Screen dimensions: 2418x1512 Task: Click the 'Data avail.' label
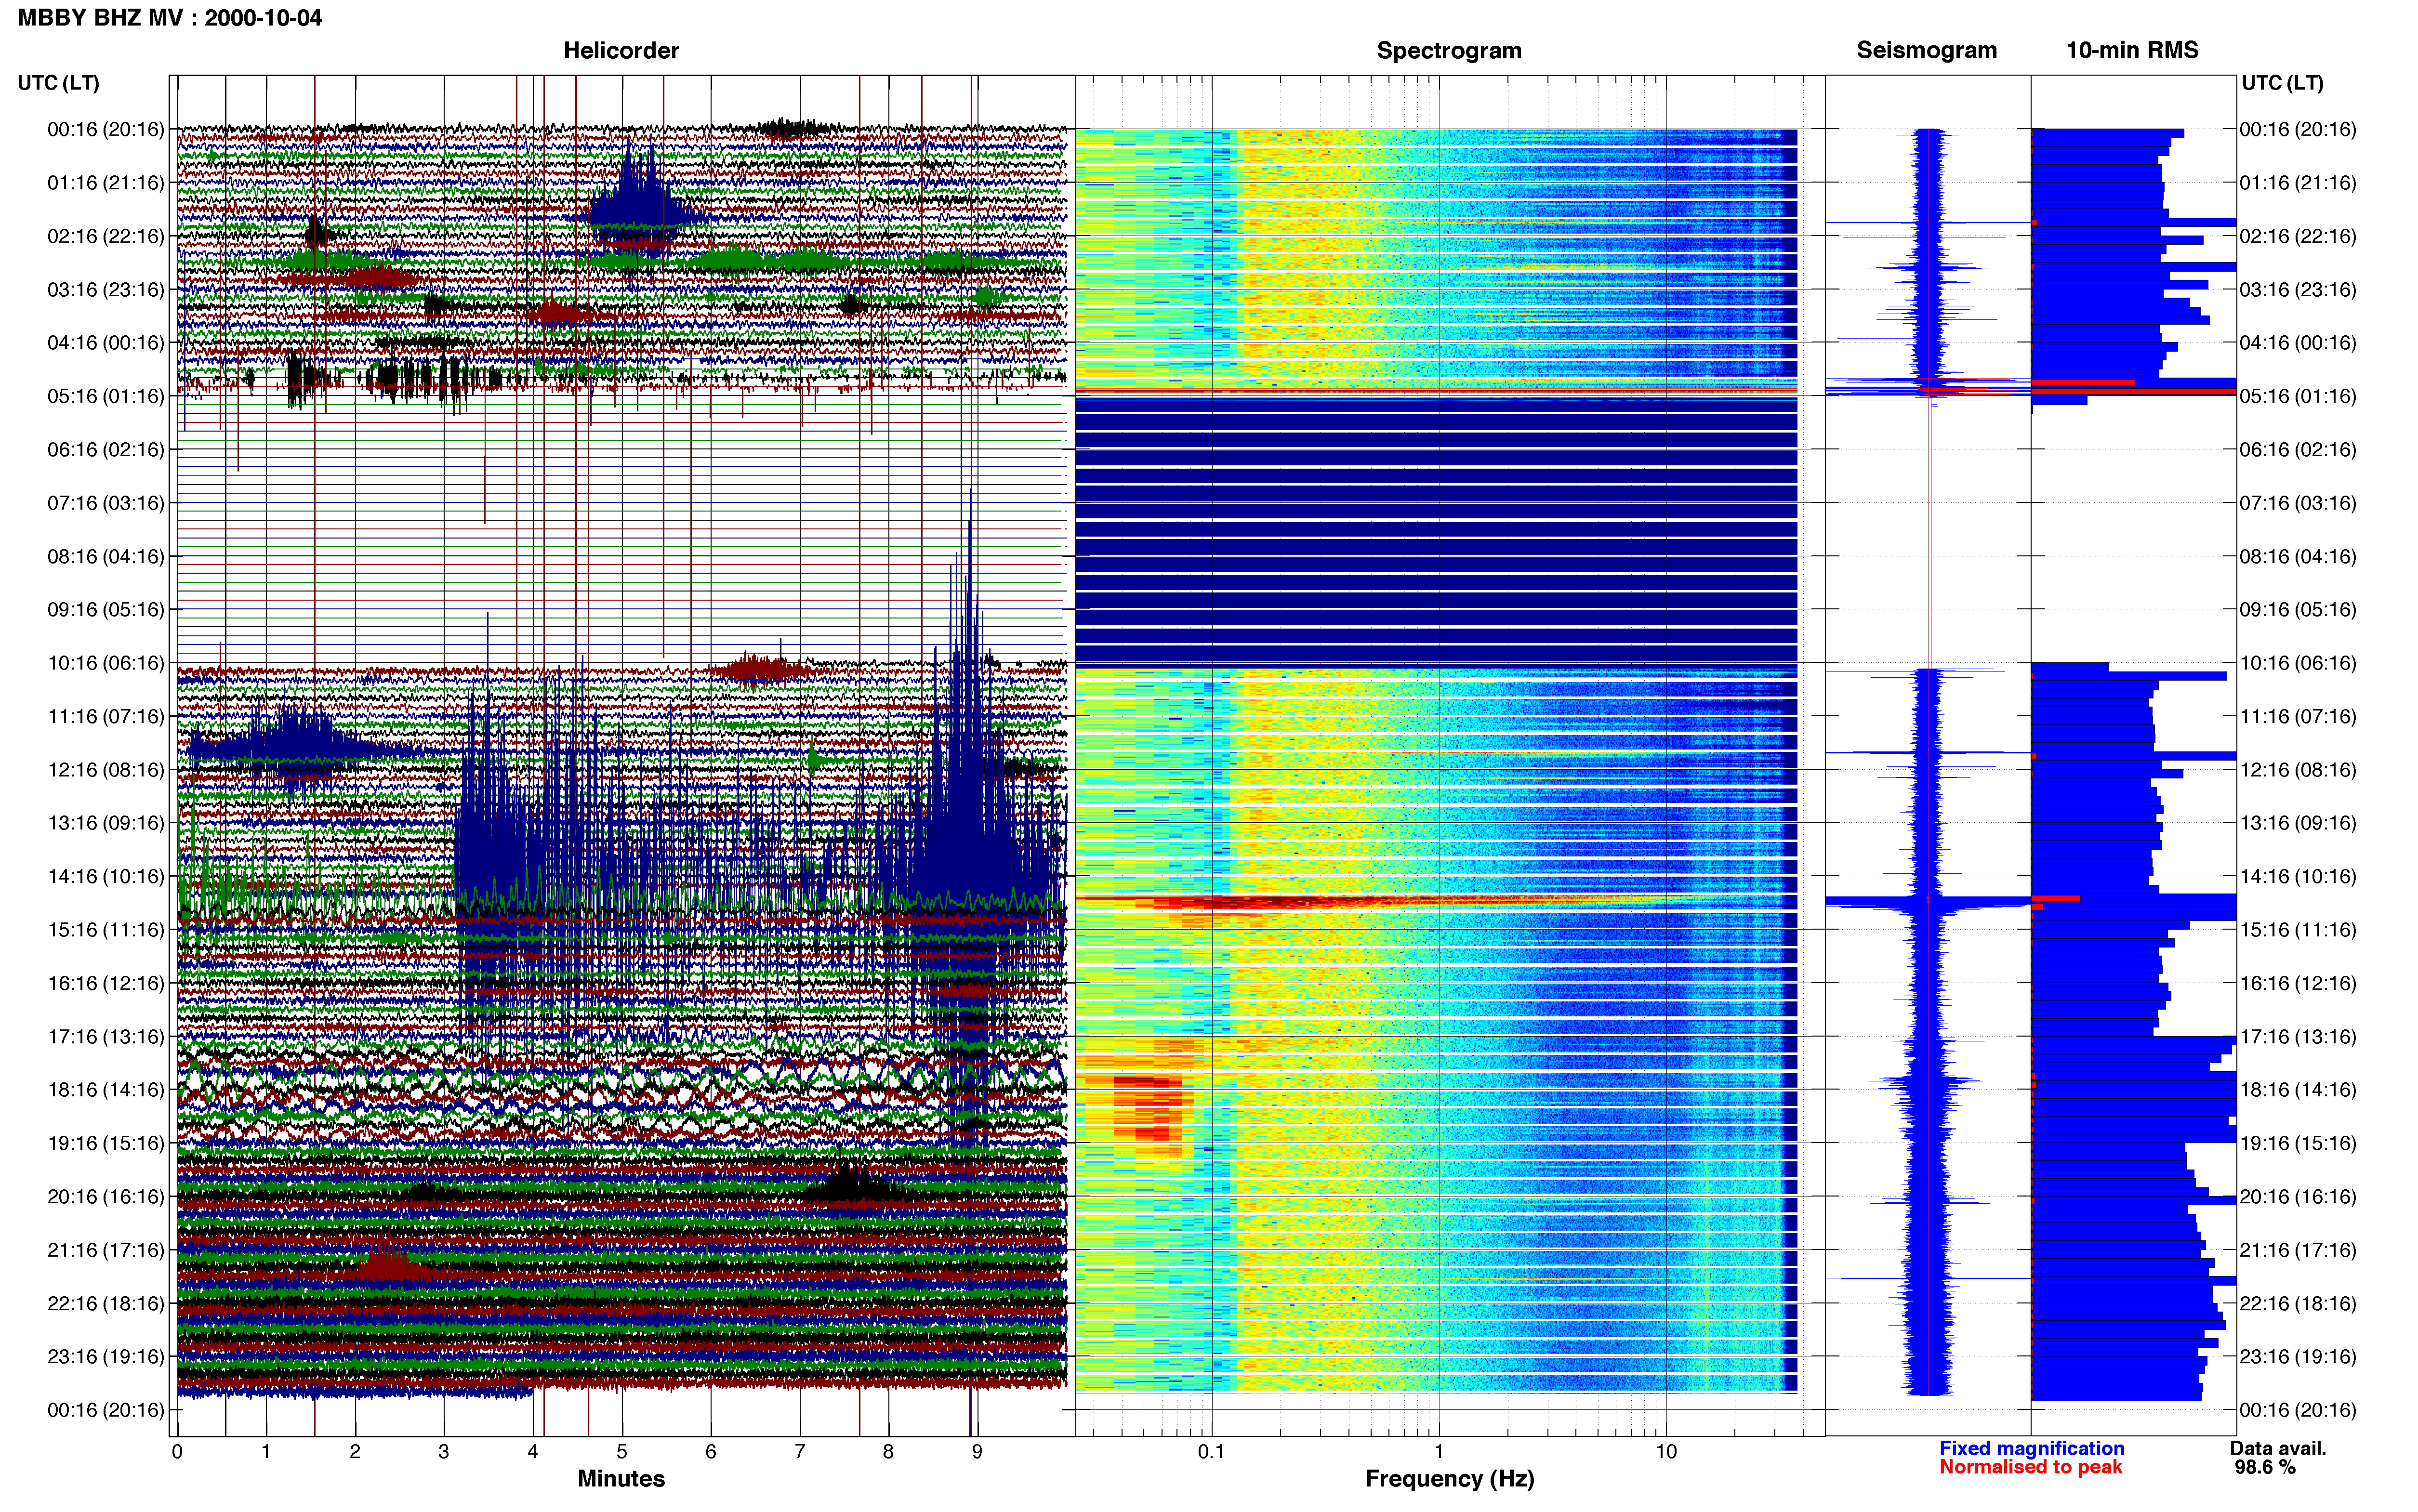click(x=2278, y=1448)
